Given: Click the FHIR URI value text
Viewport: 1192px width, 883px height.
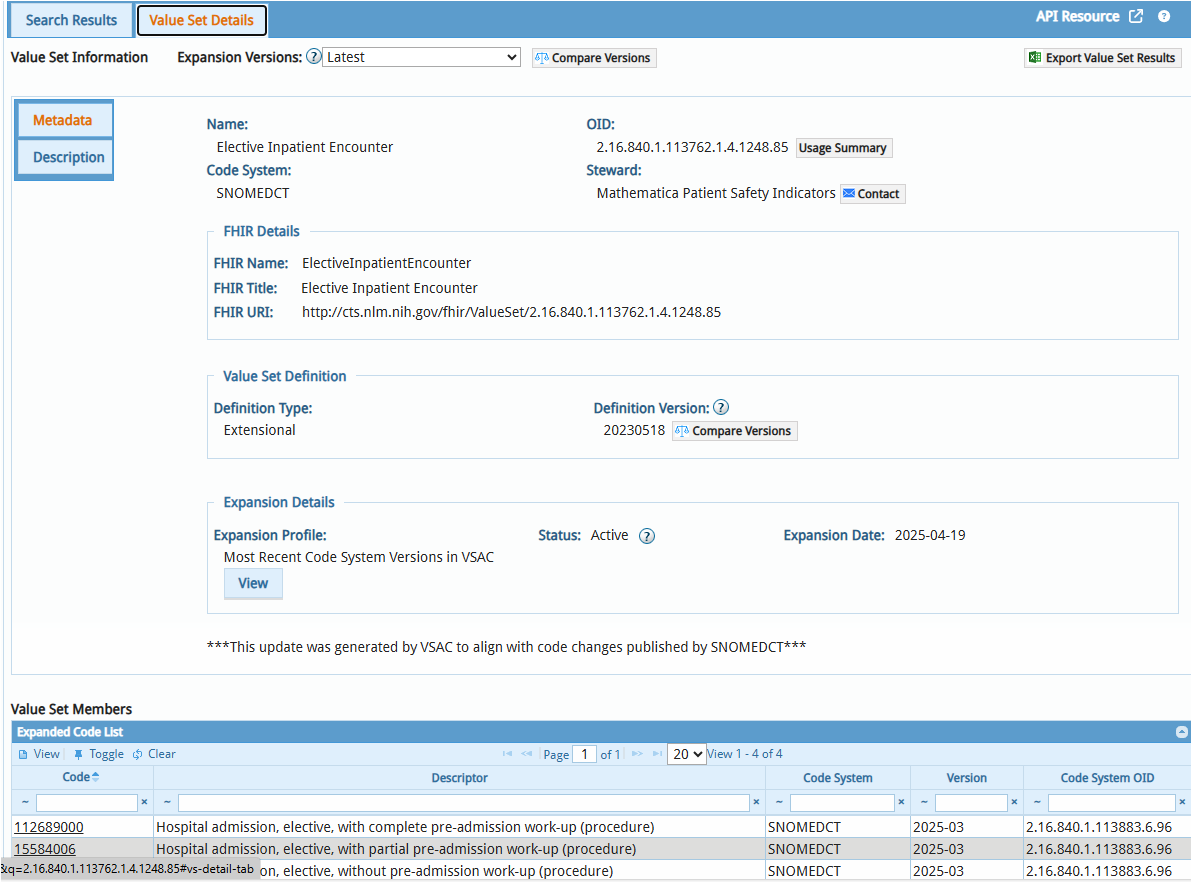Looking at the screenshot, I should (x=511, y=312).
